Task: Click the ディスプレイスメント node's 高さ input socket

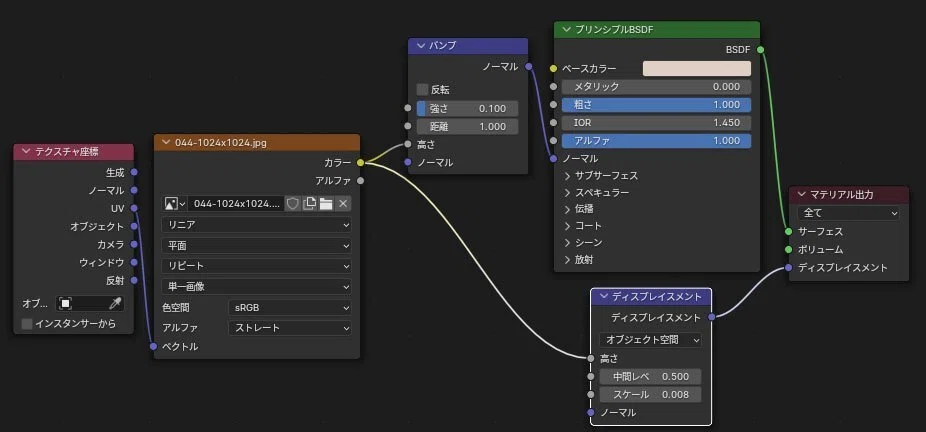Action: click(x=591, y=358)
